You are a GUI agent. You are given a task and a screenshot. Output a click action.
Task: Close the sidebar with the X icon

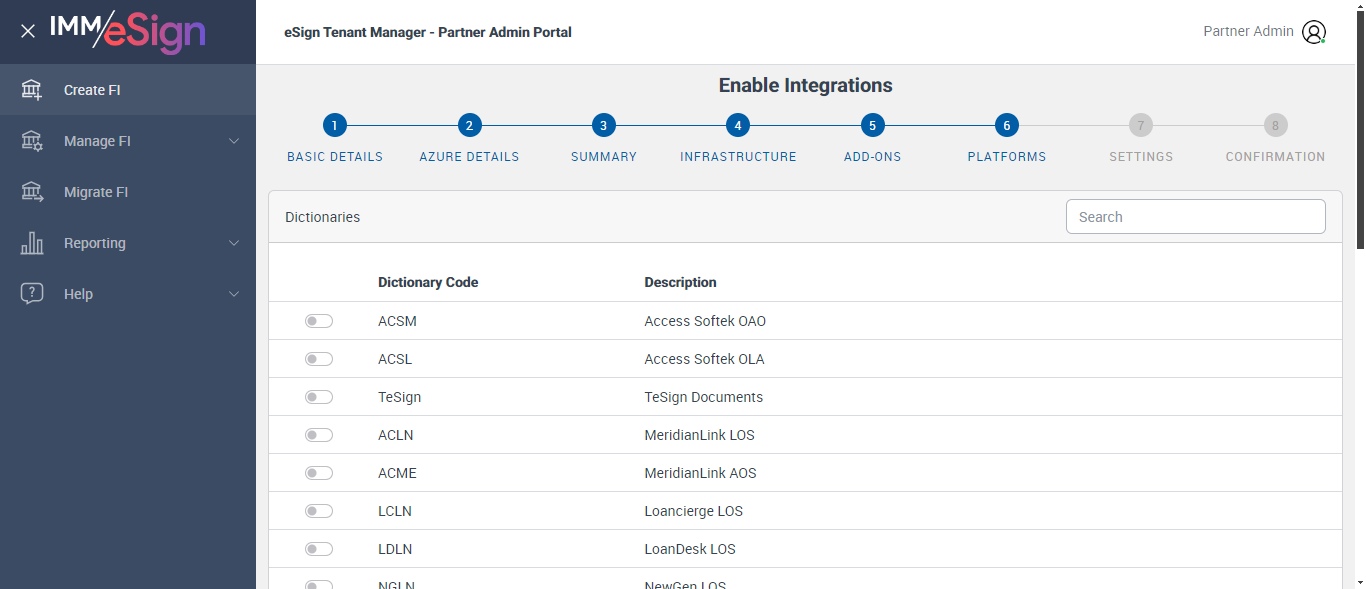28,31
